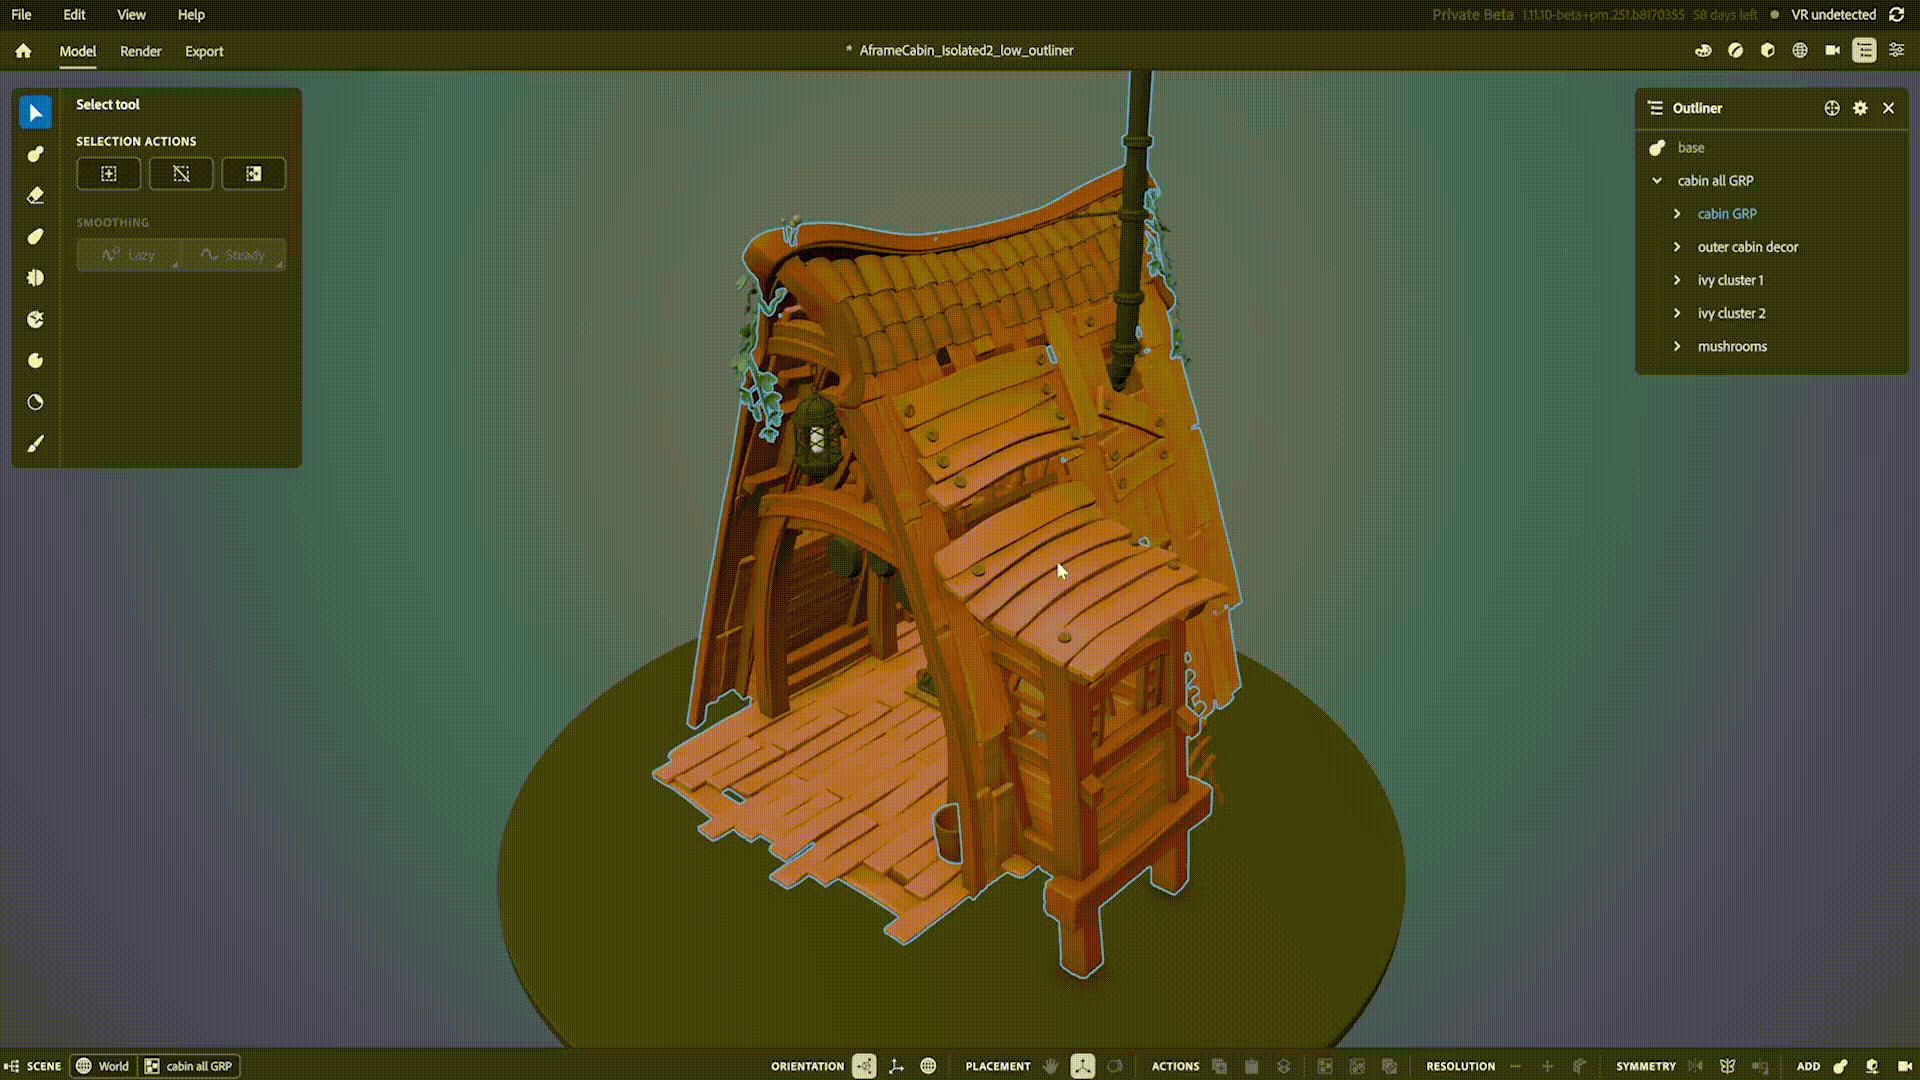The width and height of the screenshot is (1920, 1080).
Task: Select the Elastic circle tool
Action: (x=35, y=402)
